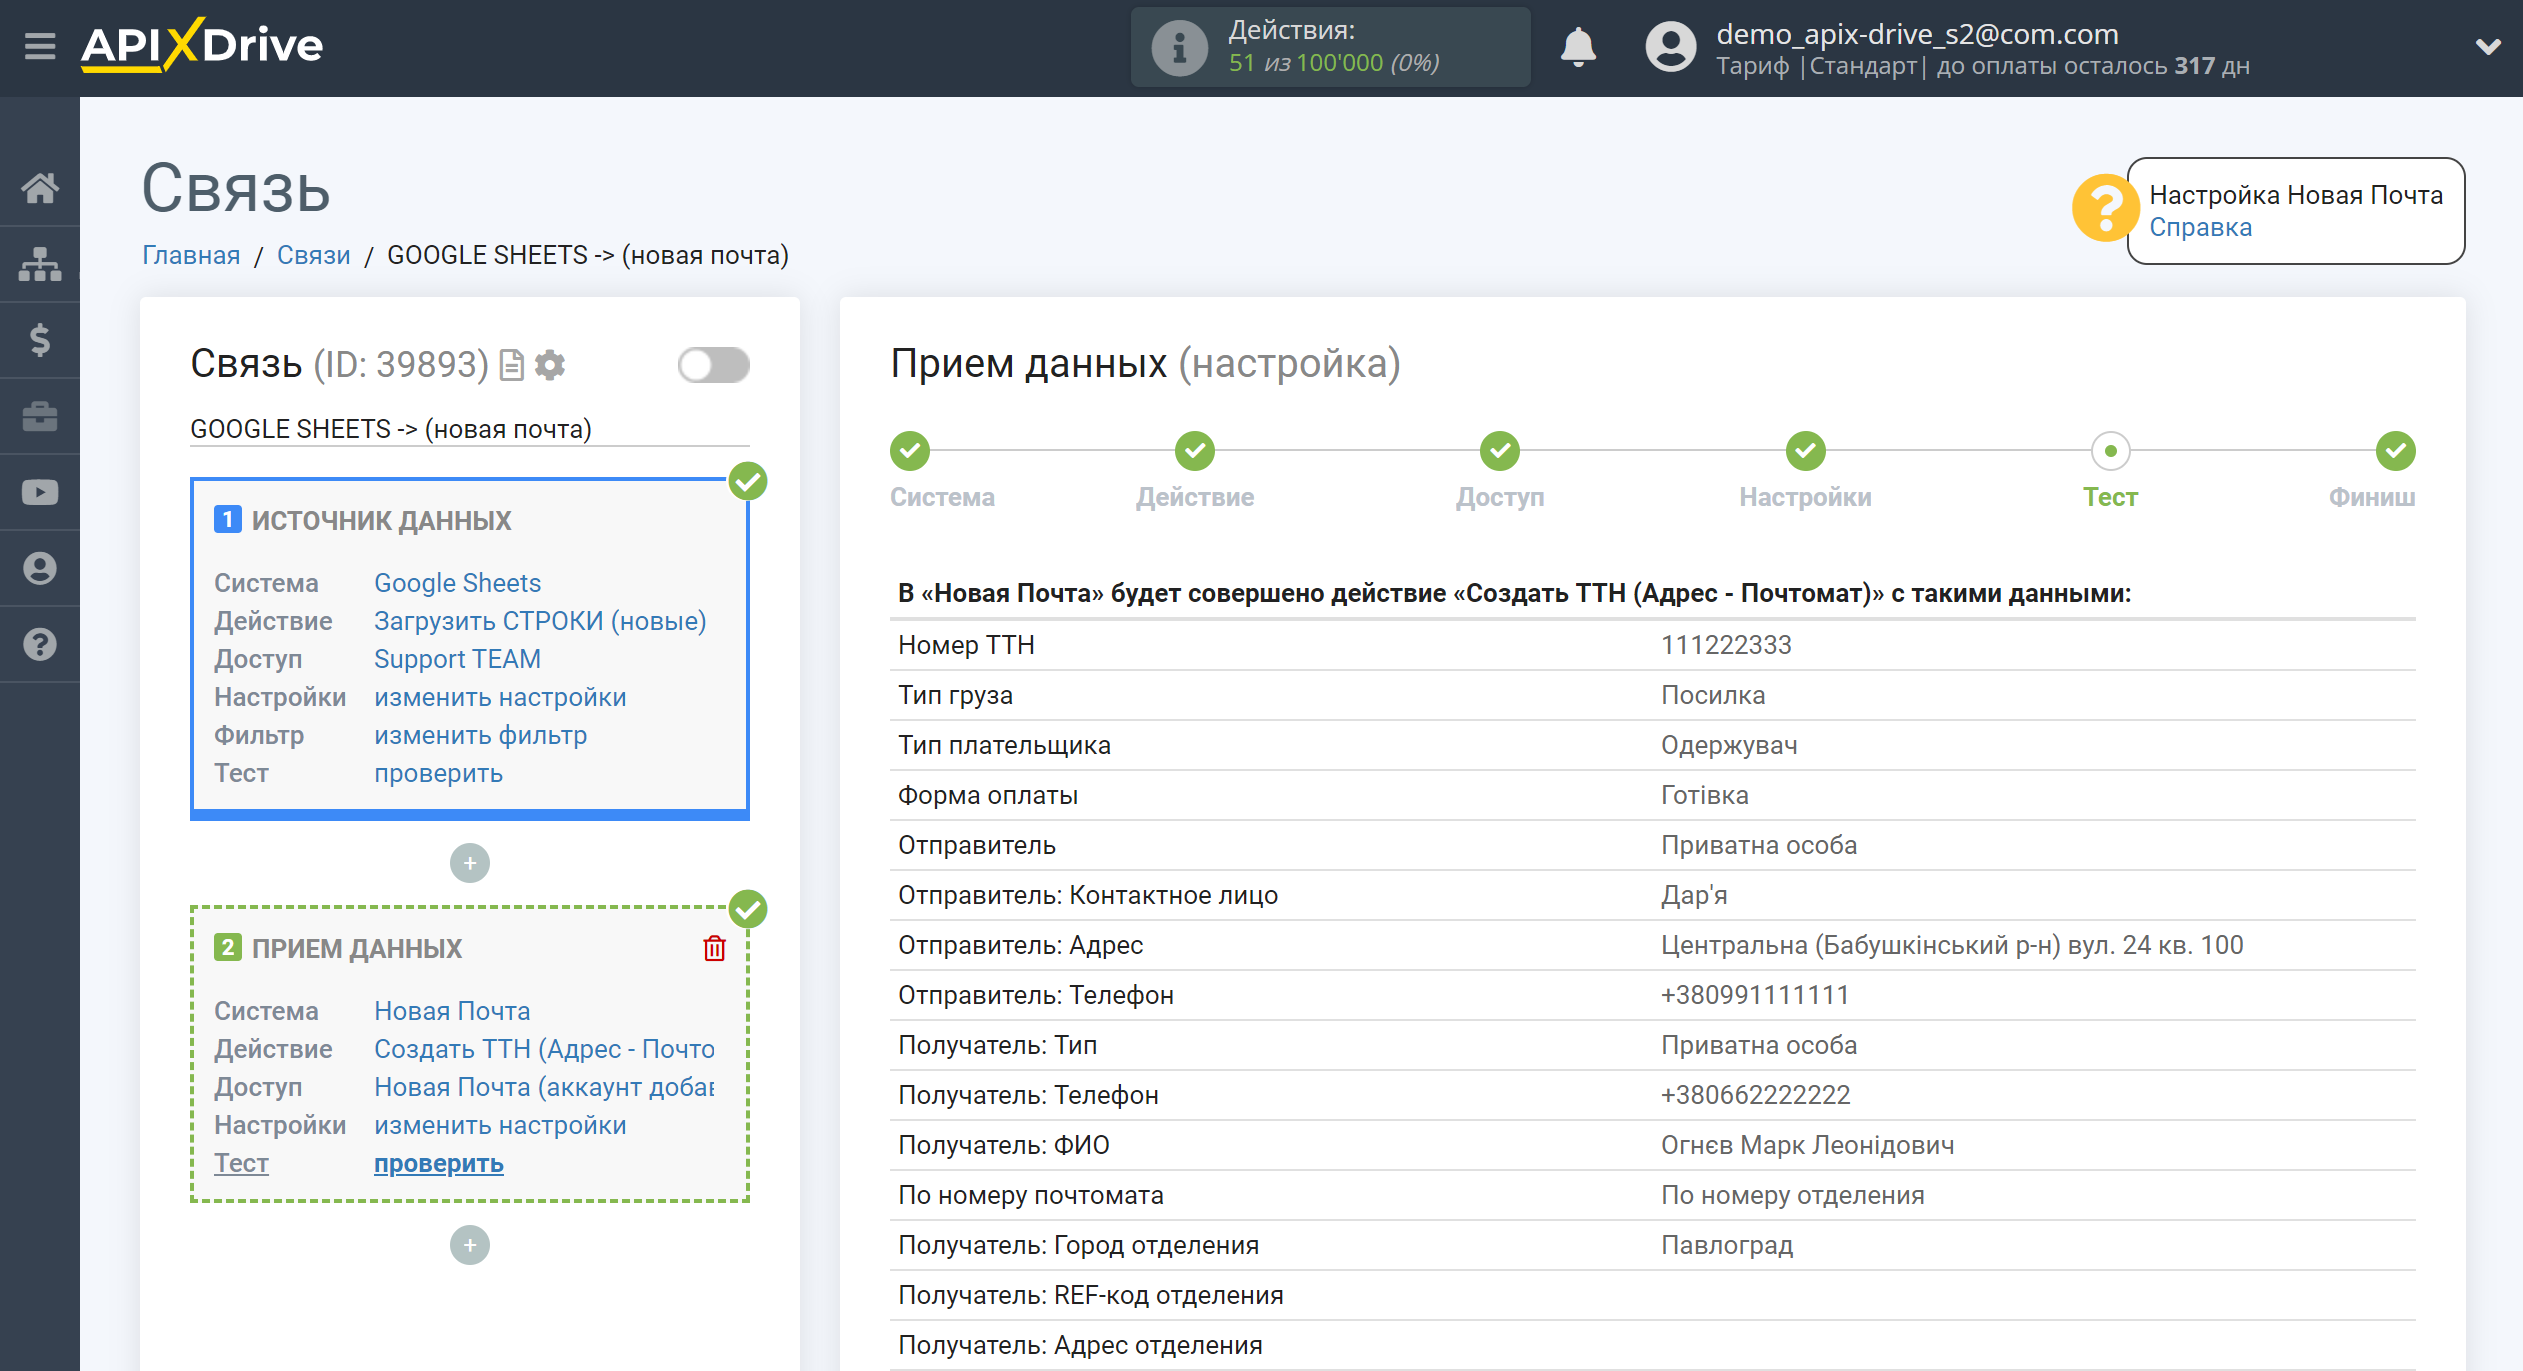This screenshot has height=1371, width=2523.
Task: Open the hamburger menu
Action: tap(40, 46)
